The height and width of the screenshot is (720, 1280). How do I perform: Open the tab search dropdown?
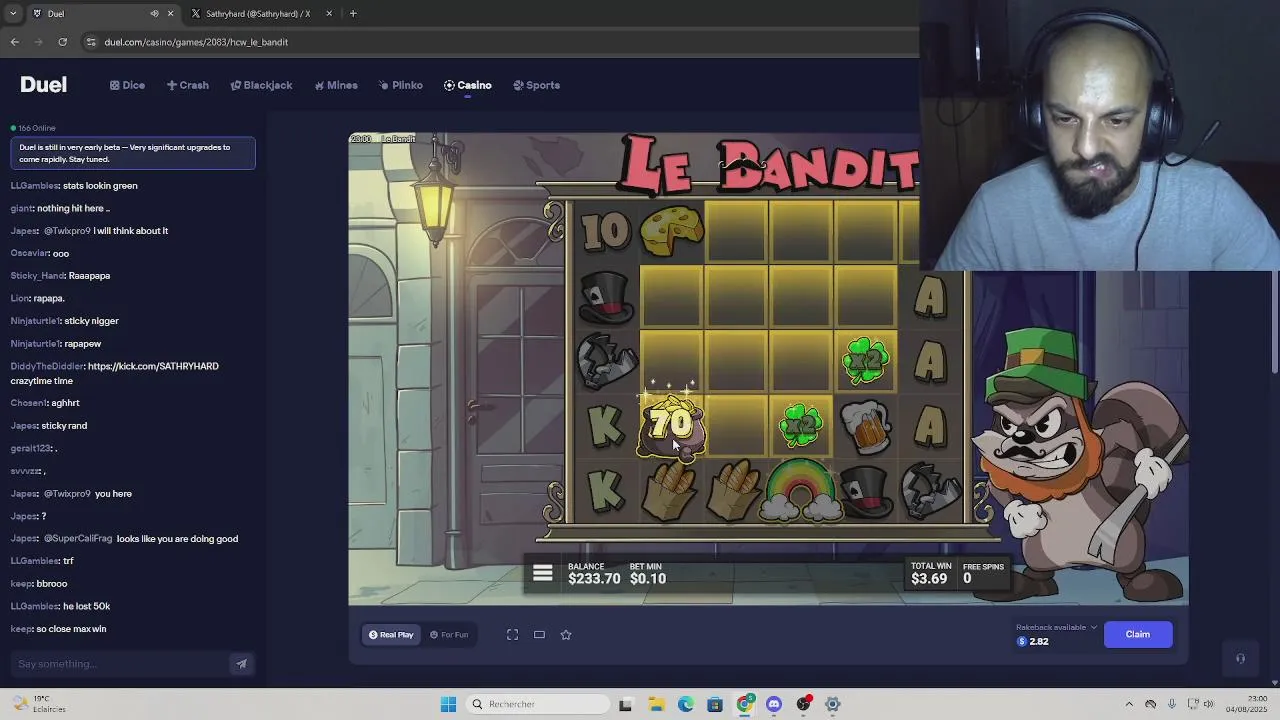coord(13,14)
